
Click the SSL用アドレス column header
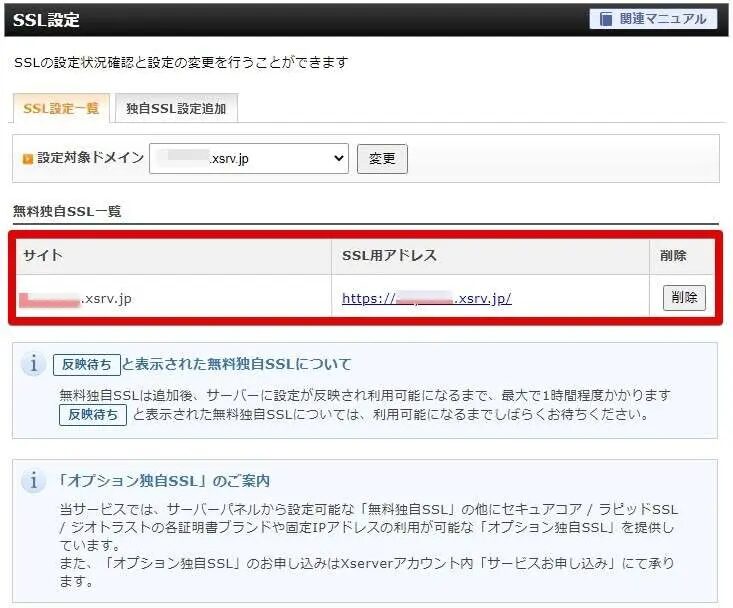point(389,256)
